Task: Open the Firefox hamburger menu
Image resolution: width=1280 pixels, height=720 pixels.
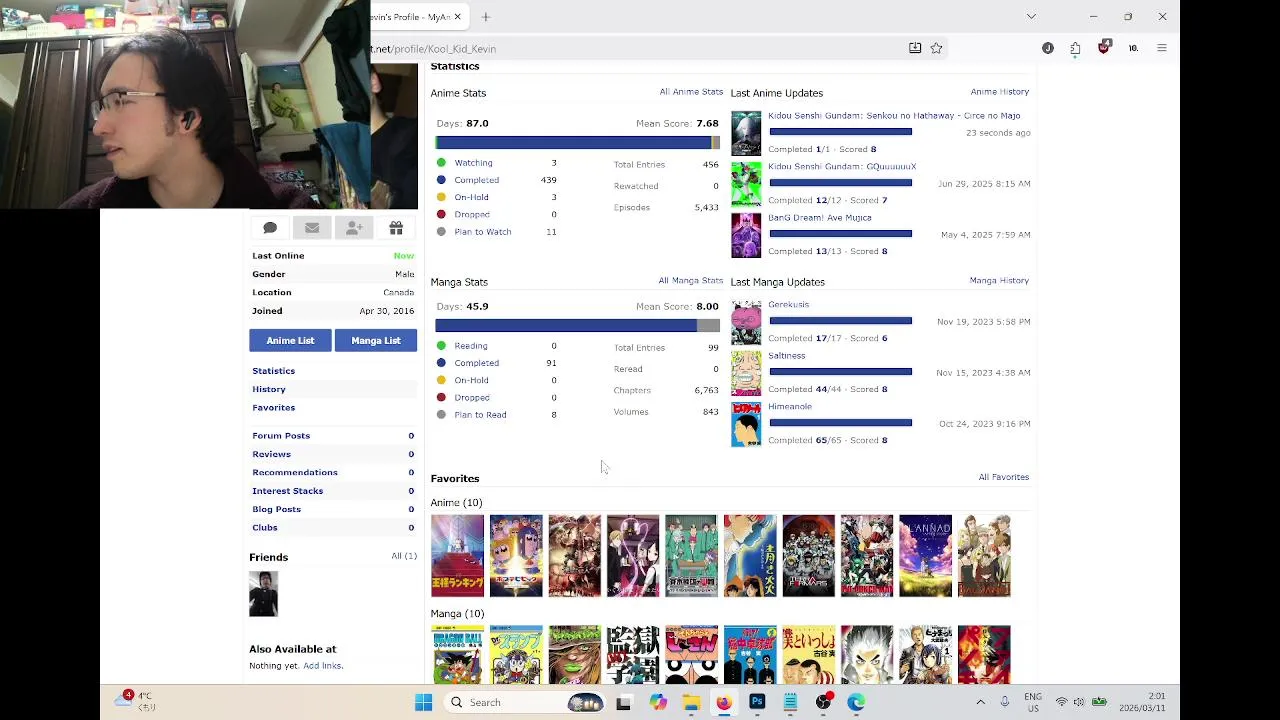Action: [1161, 48]
